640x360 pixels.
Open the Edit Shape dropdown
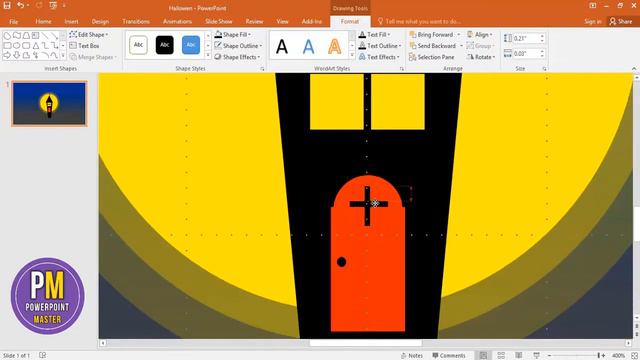(x=89, y=35)
